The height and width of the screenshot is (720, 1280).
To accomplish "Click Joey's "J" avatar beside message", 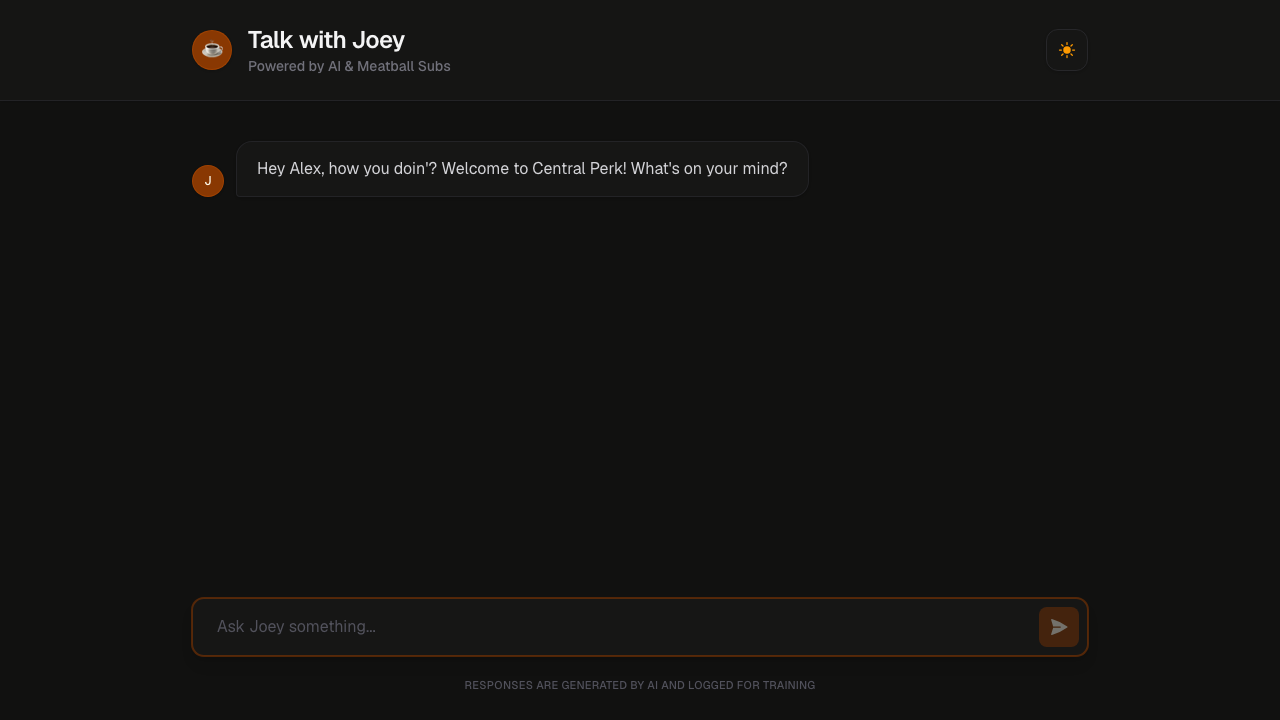I will (208, 181).
